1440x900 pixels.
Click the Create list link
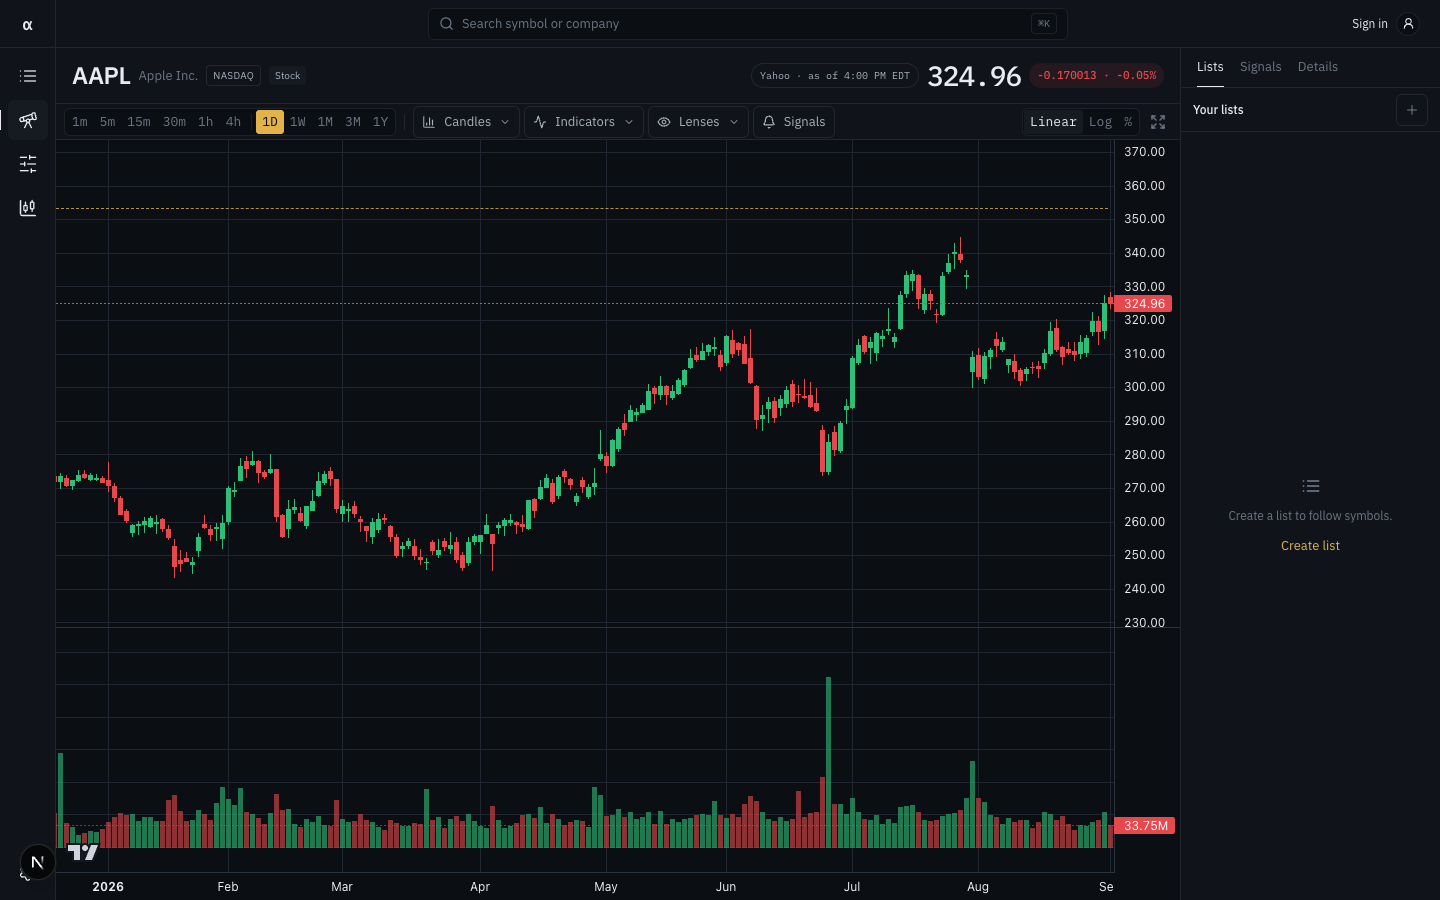[1310, 546]
